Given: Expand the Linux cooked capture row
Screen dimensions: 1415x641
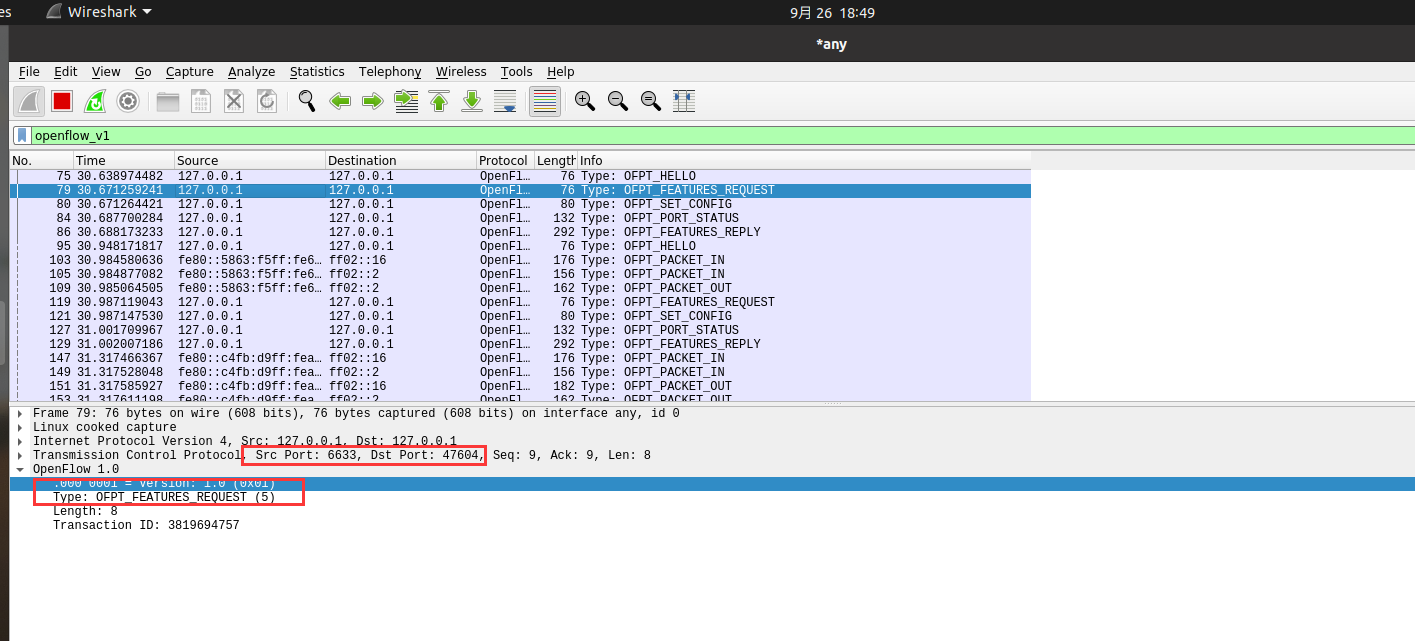Looking at the screenshot, I should click(20, 427).
